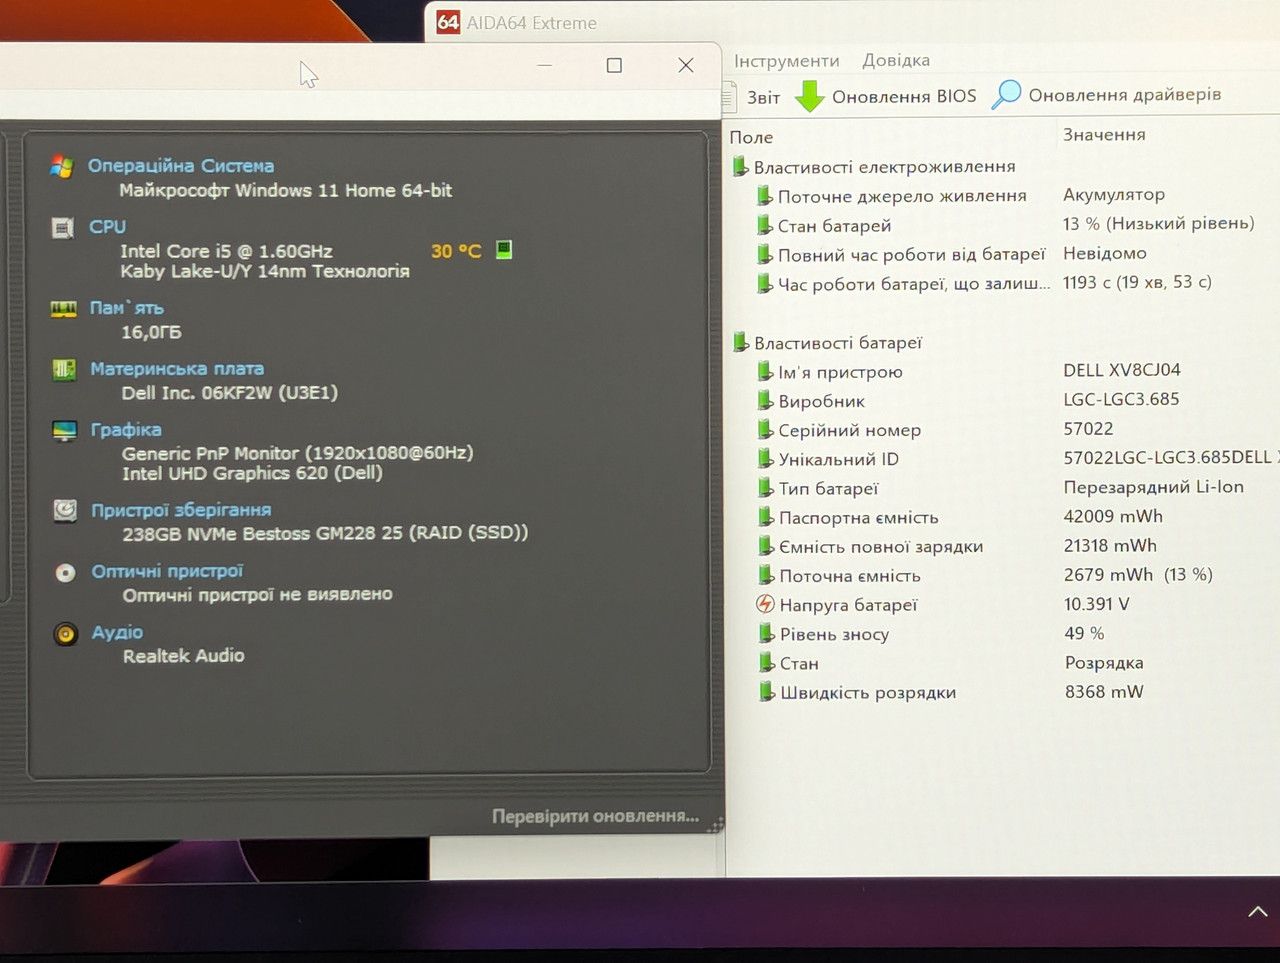This screenshot has height=963, width=1280.
Task: Select the Унікальний ID row label
Action: [839, 459]
